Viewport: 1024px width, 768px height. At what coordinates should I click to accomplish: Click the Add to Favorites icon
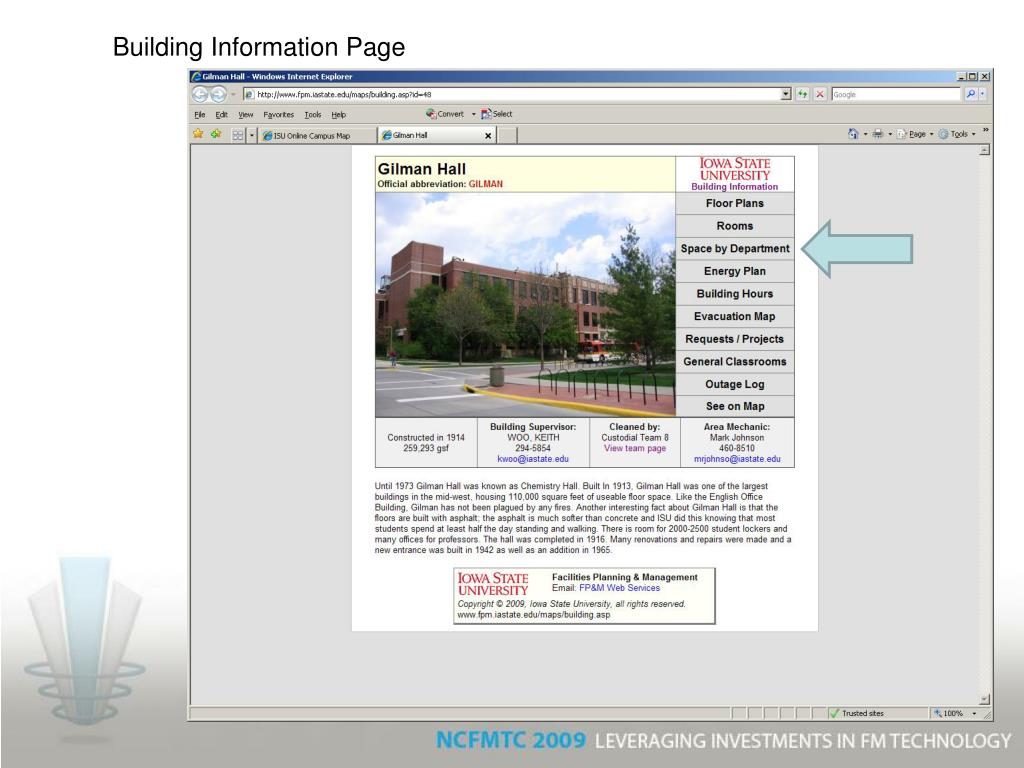click(x=216, y=134)
